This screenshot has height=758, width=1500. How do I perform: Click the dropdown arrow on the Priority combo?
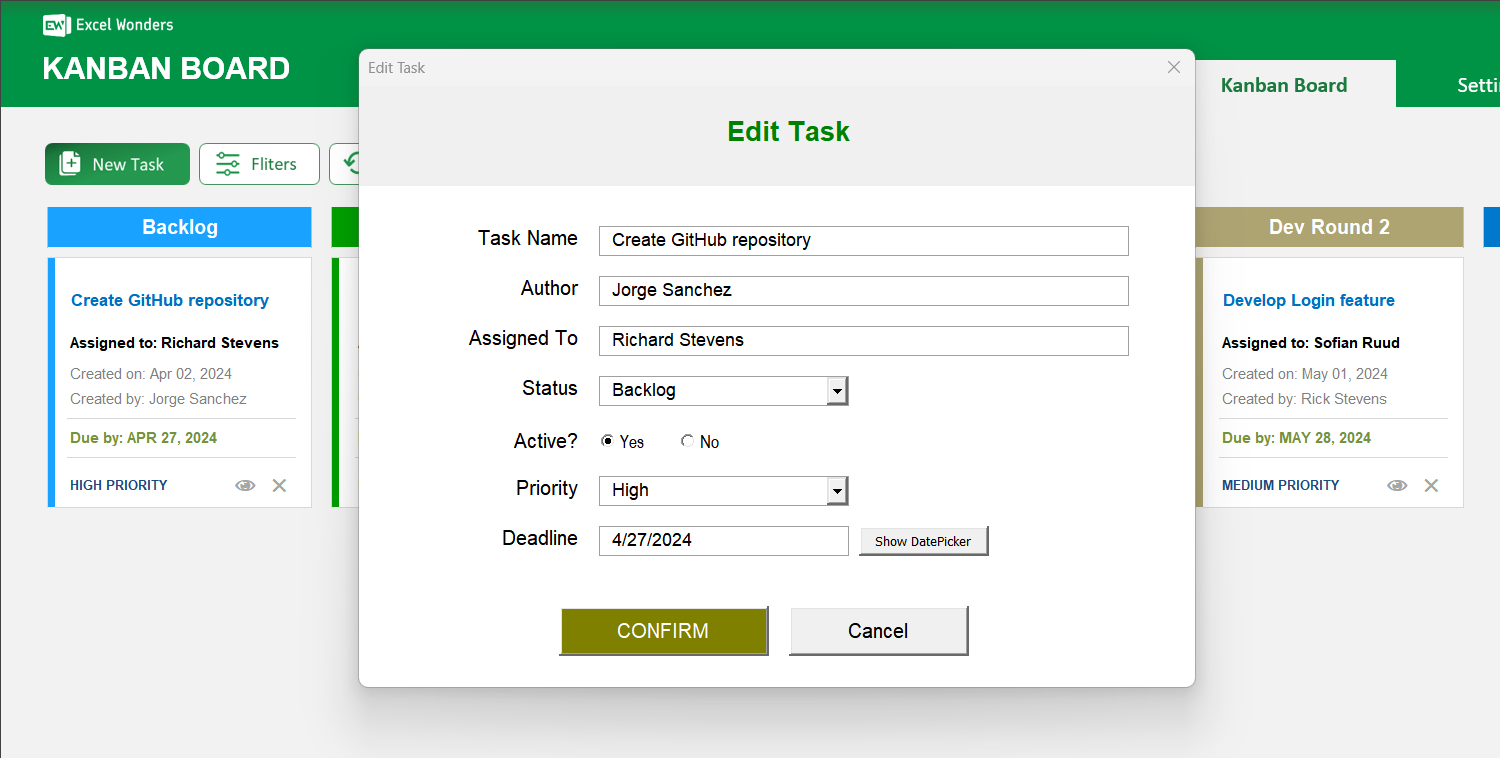pos(837,490)
